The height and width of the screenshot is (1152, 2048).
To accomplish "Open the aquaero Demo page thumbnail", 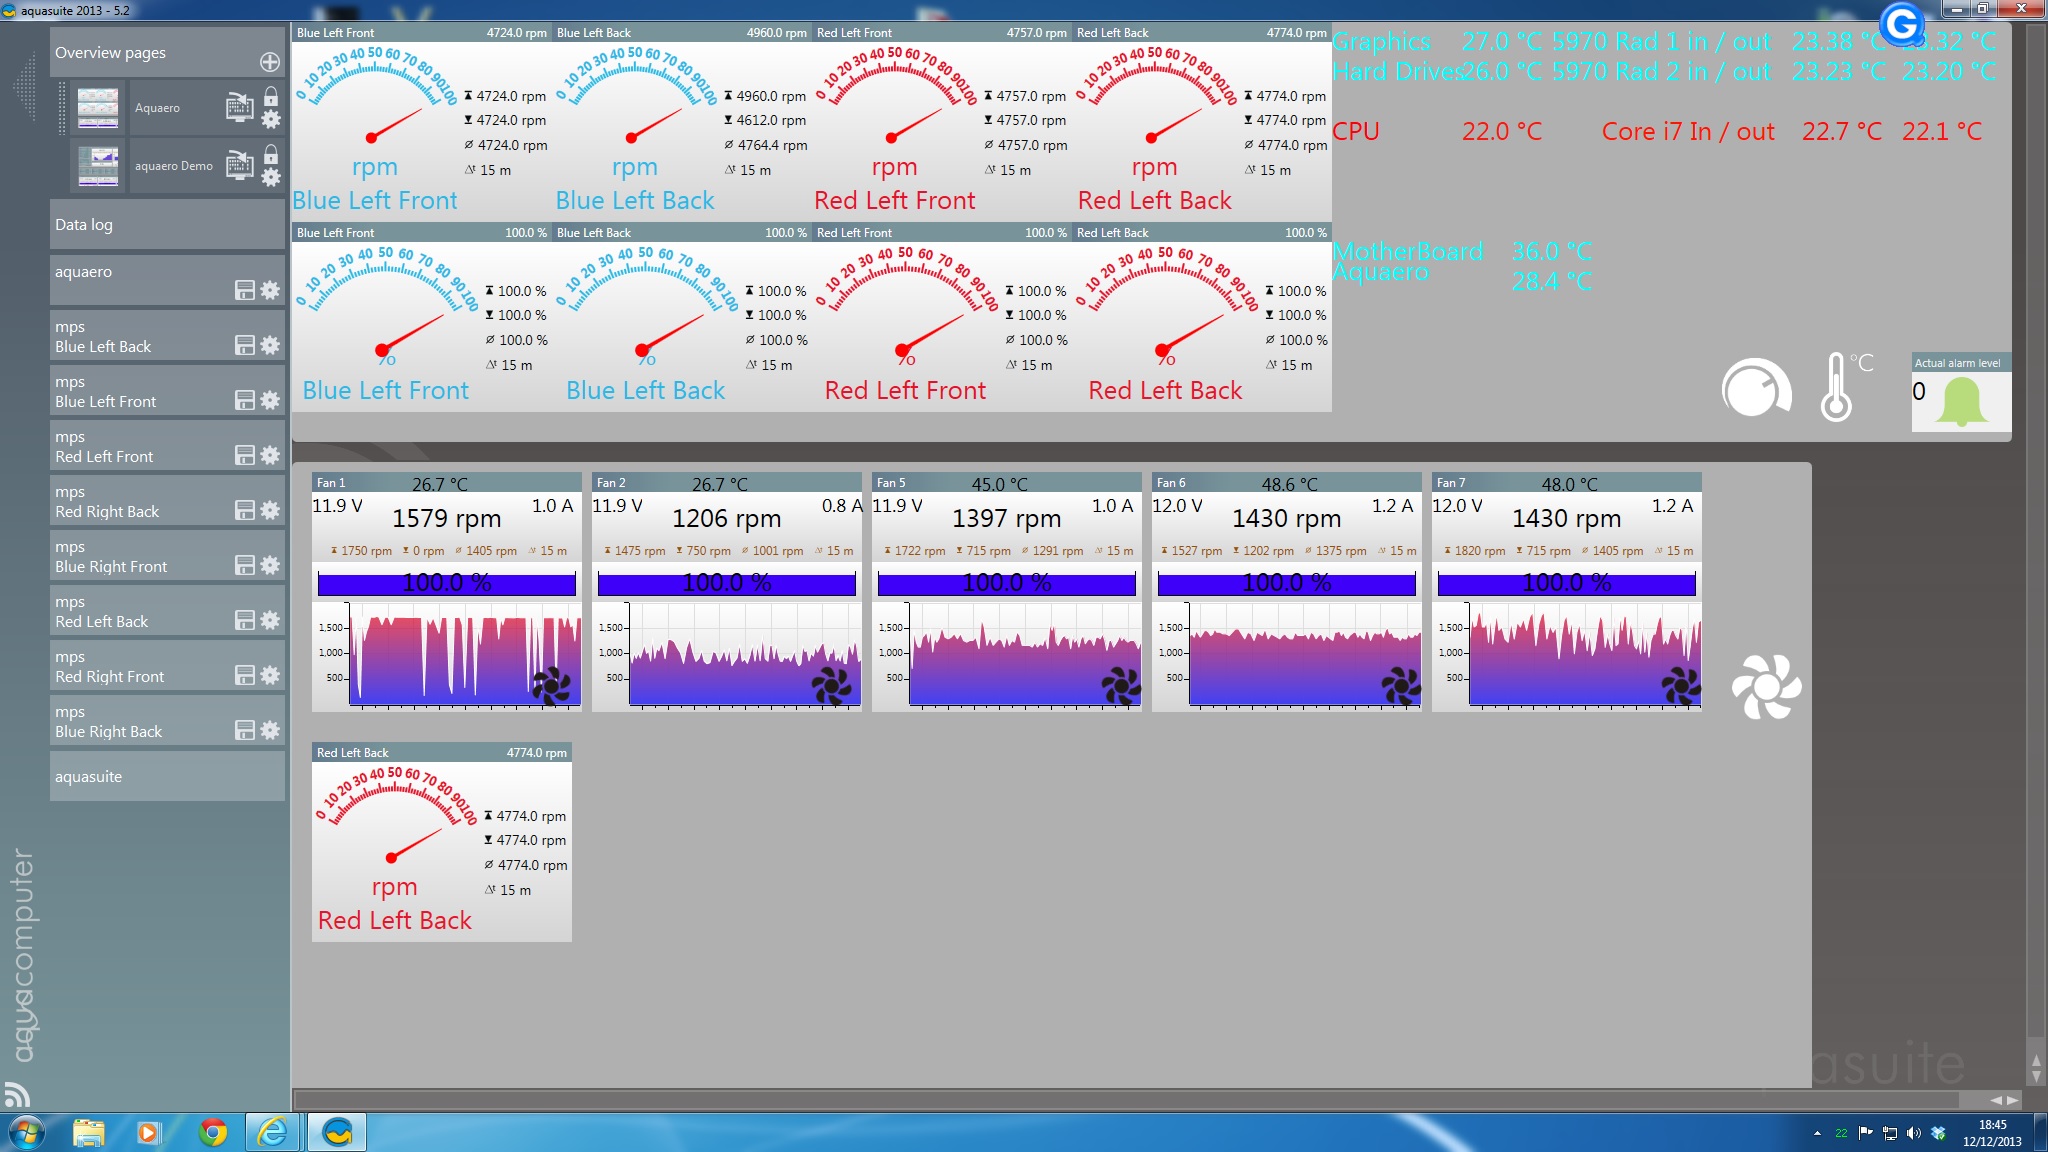I will coord(98,166).
